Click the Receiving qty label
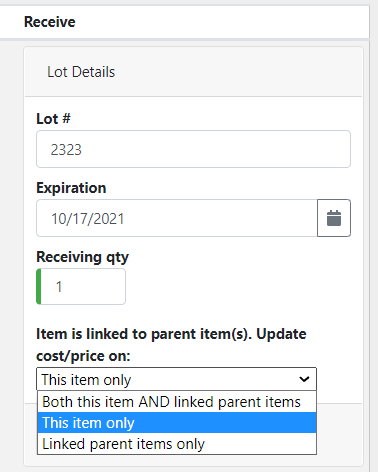The image size is (378, 472). (82, 257)
